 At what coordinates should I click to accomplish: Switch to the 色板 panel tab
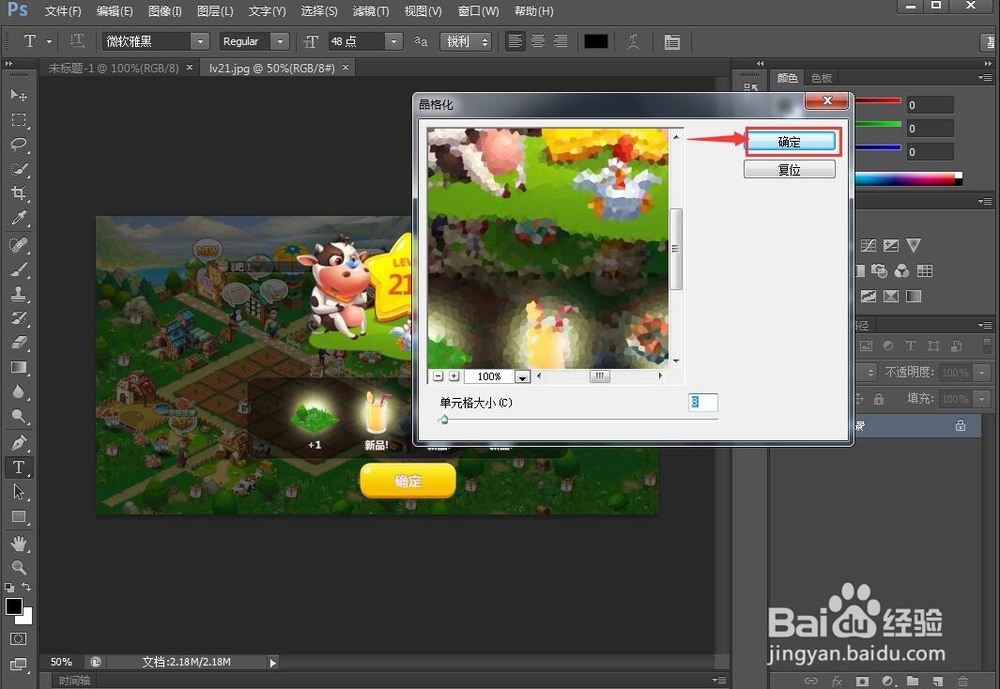pos(821,78)
